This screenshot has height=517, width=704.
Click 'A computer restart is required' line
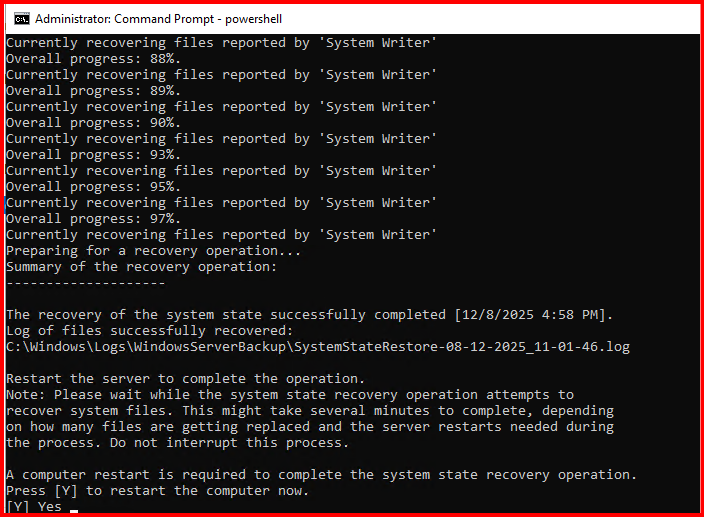coord(321,475)
